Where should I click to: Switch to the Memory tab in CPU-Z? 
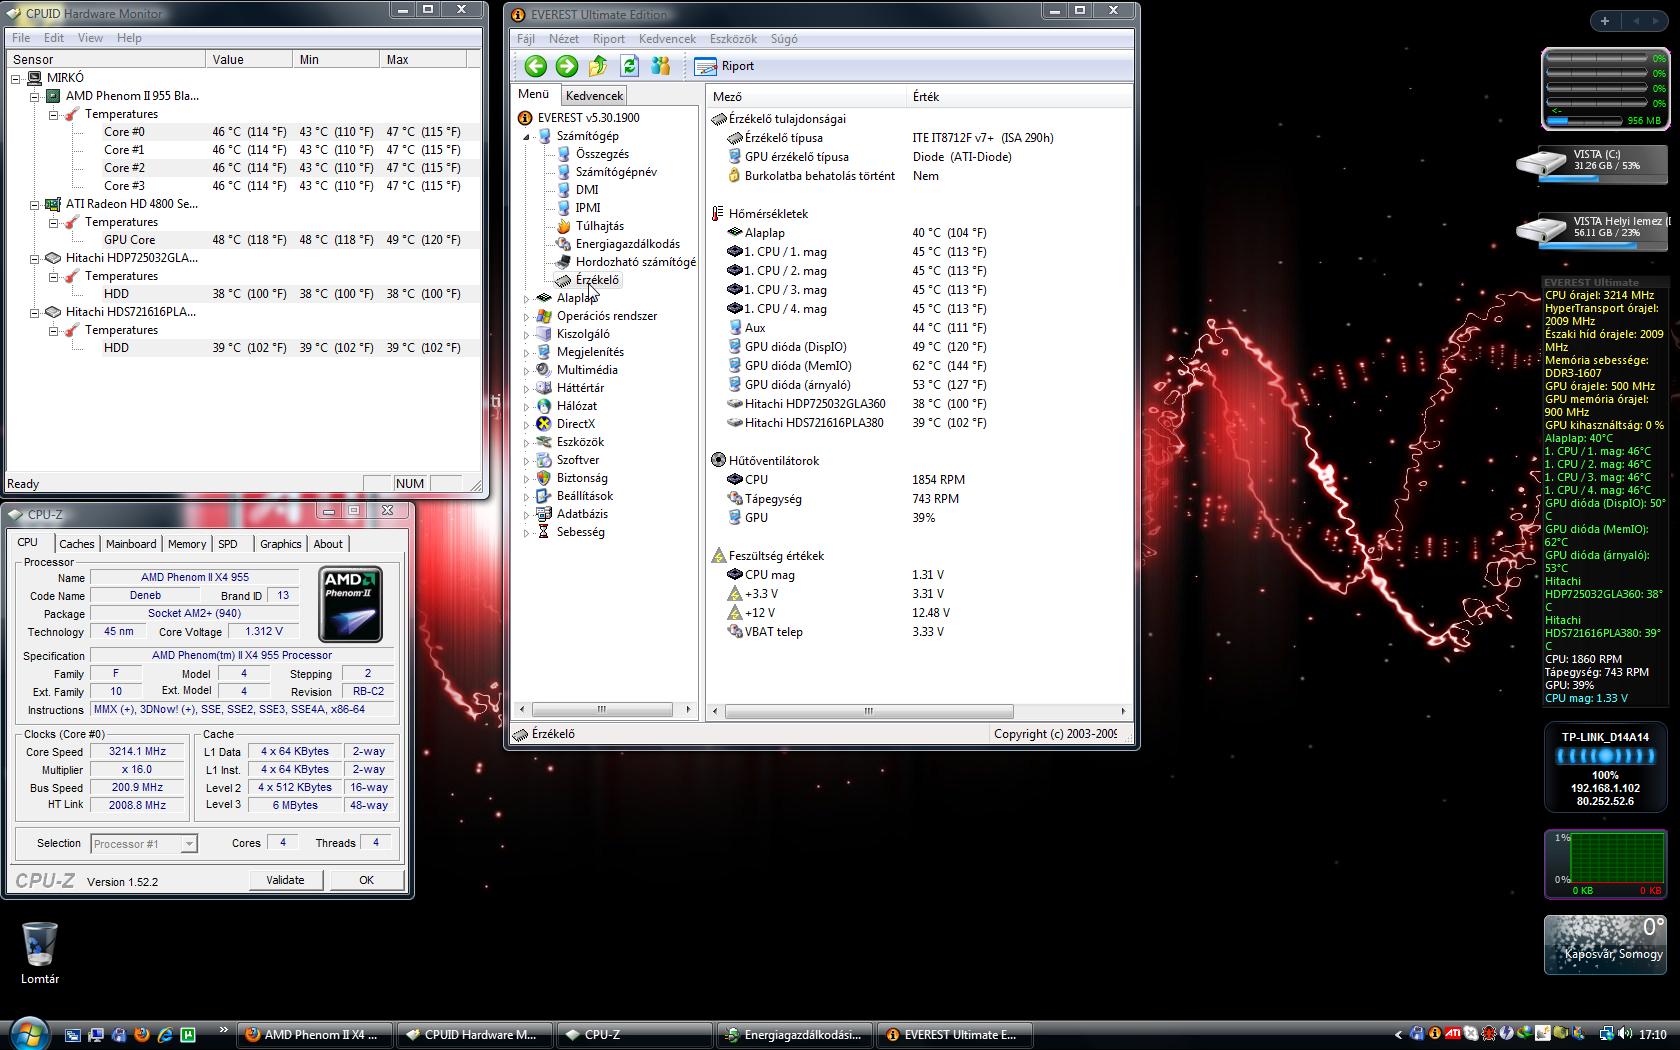click(x=187, y=544)
